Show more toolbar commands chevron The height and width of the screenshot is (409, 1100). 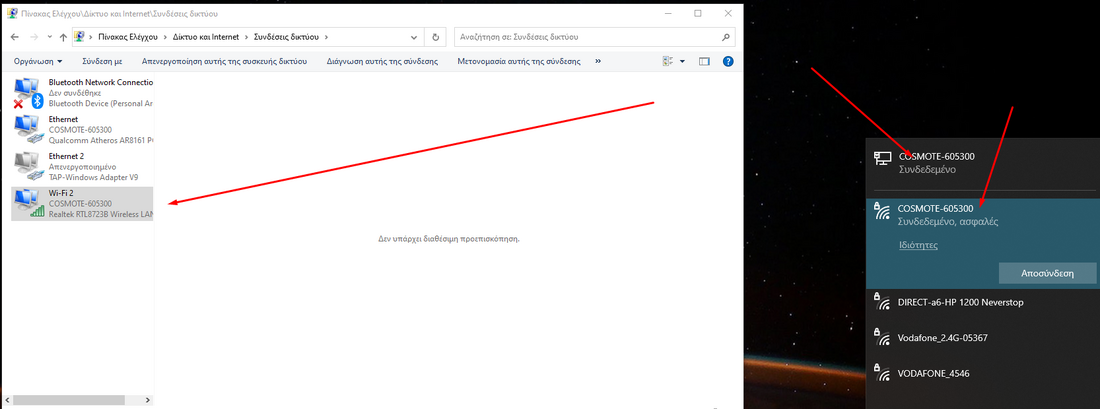[x=598, y=61]
